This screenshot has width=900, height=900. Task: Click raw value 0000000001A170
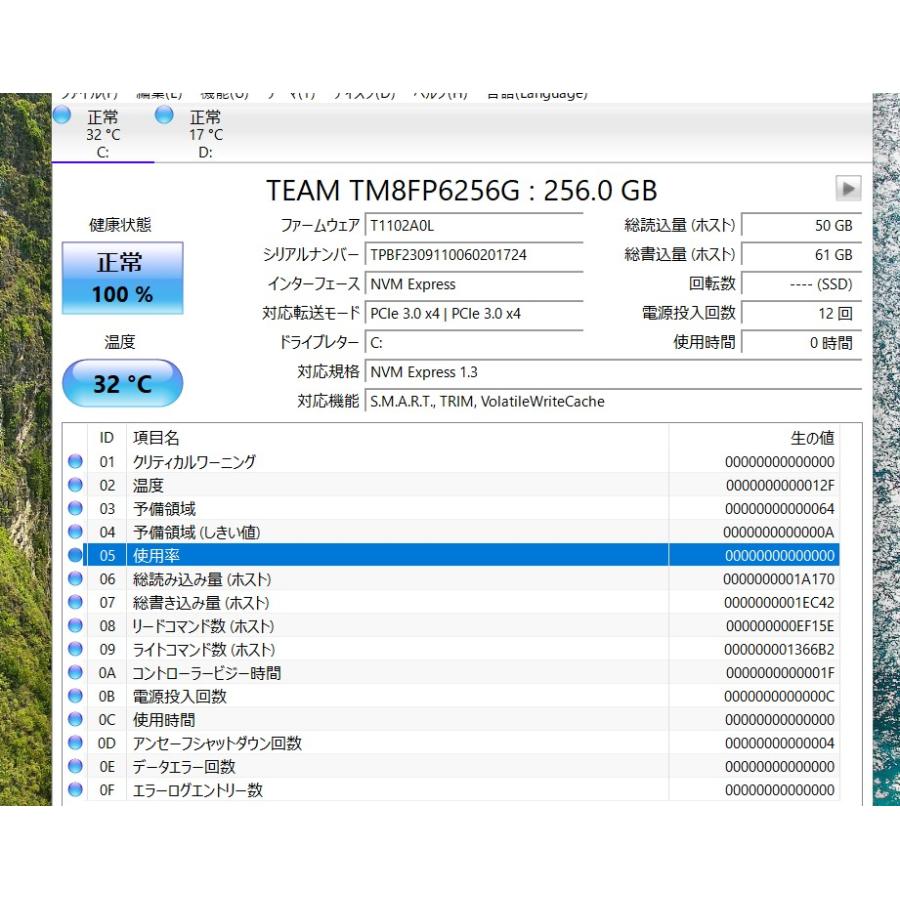(x=779, y=579)
